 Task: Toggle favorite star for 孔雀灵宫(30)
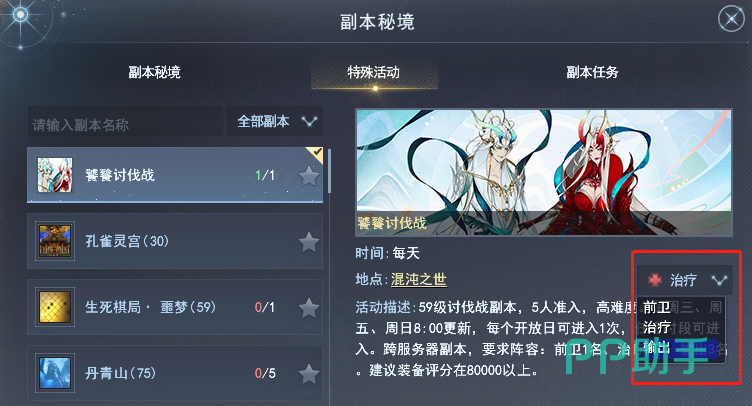pyautogui.click(x=308, y=242)
